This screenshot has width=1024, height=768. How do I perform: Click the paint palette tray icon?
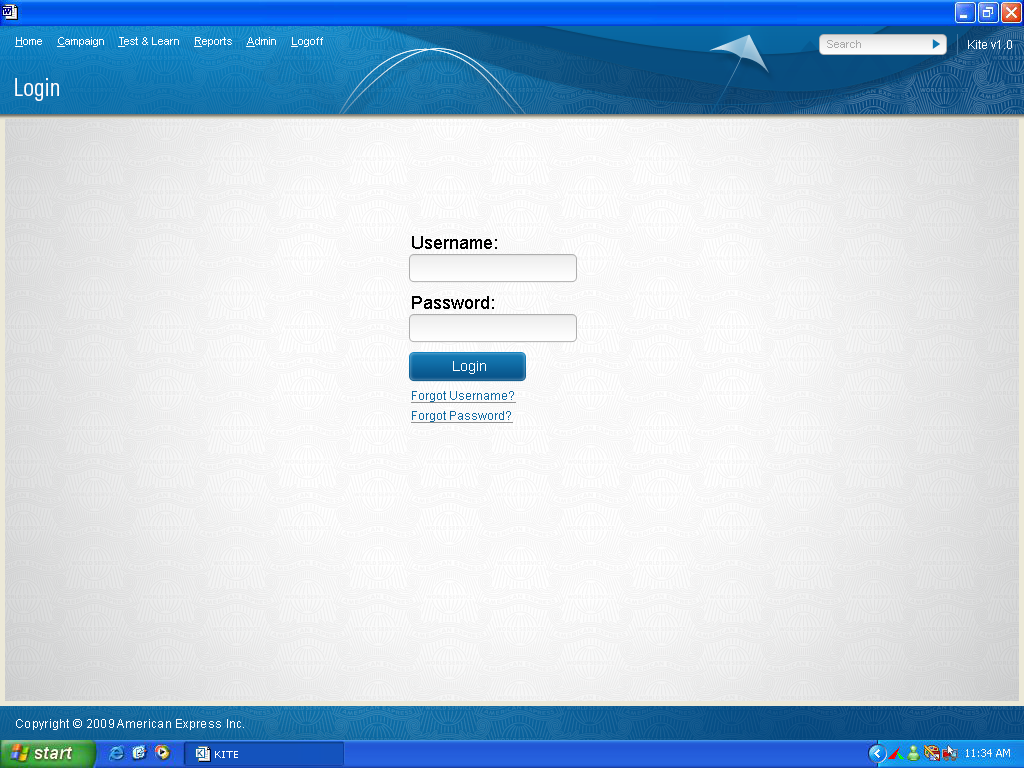931,753
